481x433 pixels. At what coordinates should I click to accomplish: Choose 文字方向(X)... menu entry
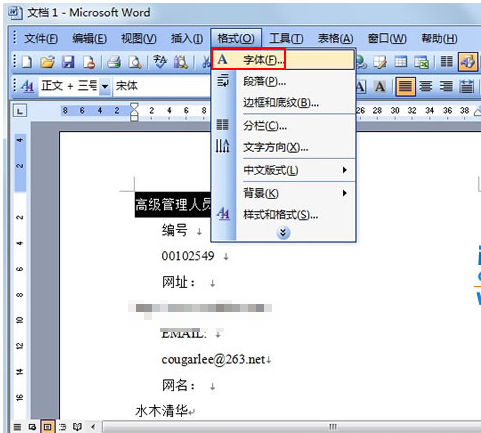(x=283, y=147)
